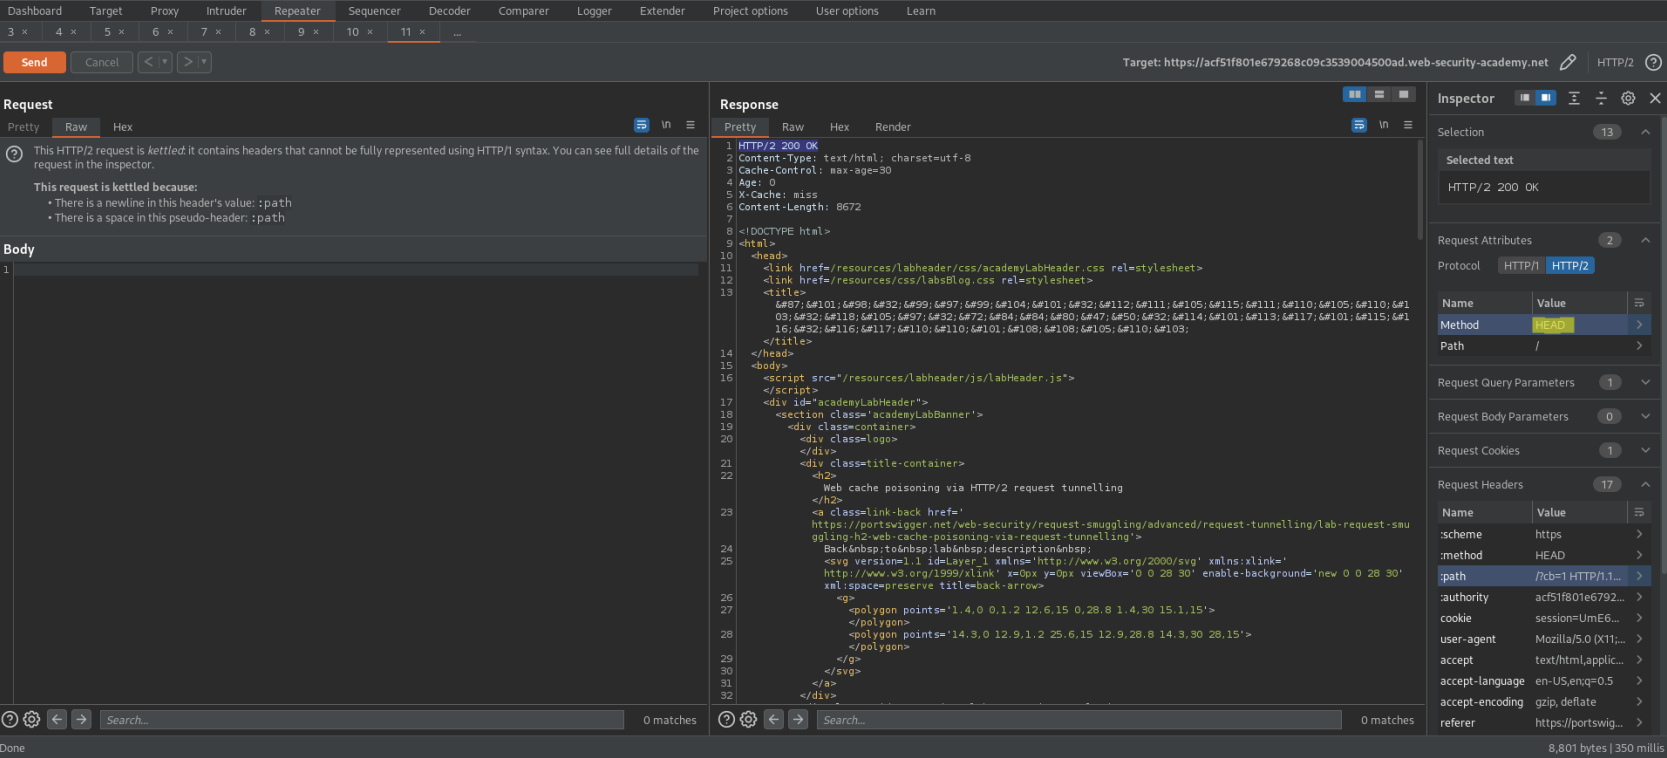Toggle wrap in Request Headers table header
The image size is (1667, 758).
tap(1638, 512)
